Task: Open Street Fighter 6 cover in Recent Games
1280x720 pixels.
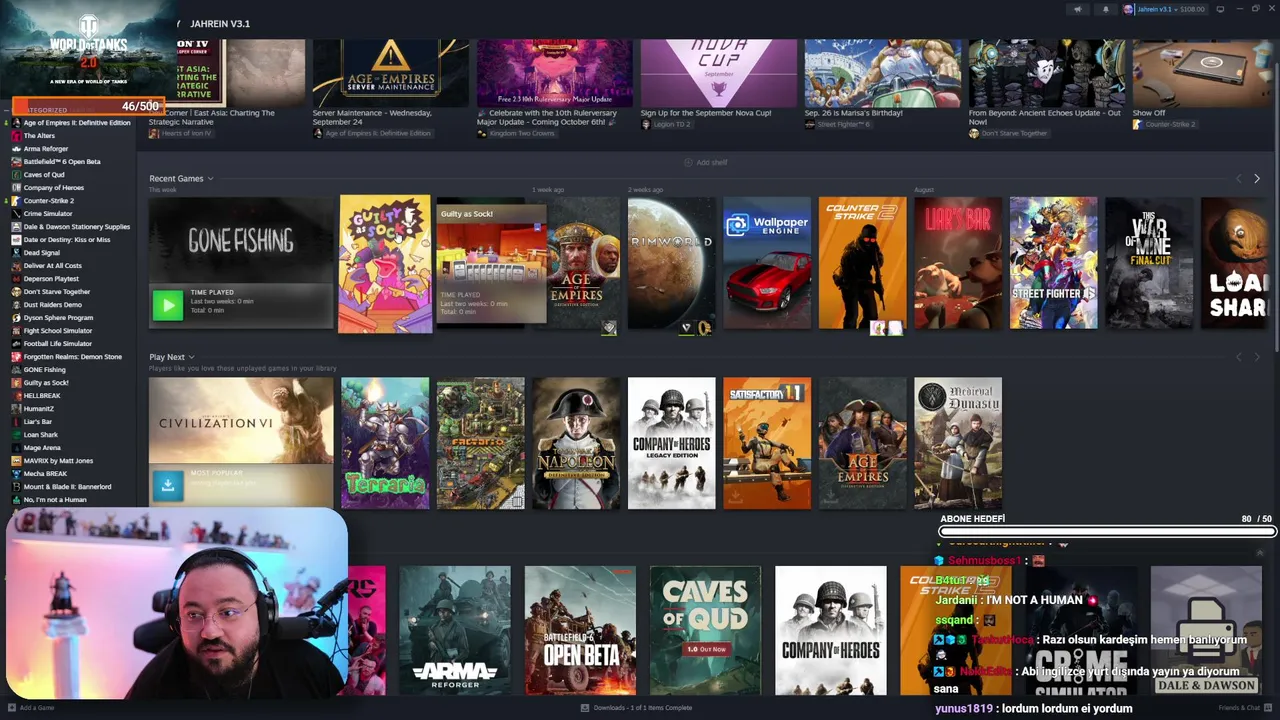Action: tap(1054, 263)
